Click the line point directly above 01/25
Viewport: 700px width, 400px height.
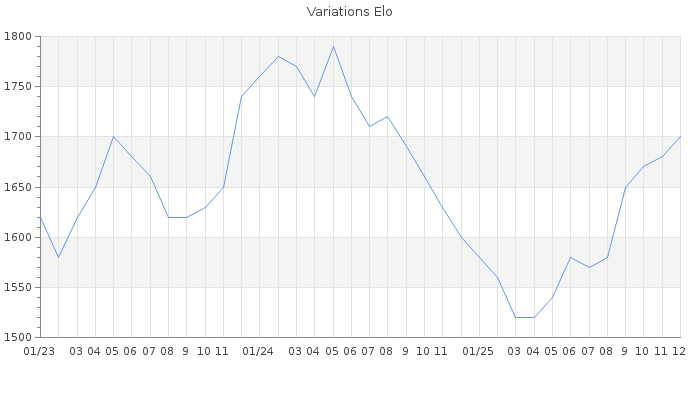coord(479,257)
